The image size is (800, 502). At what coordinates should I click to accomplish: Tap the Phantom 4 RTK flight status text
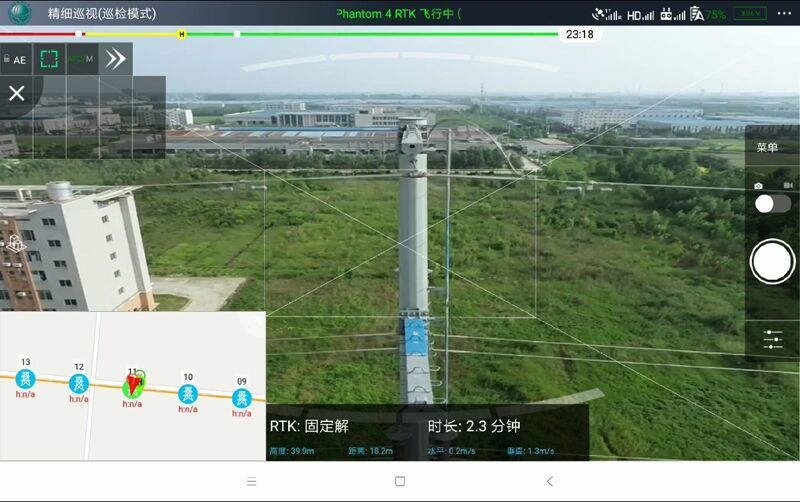pyautogui.click(x=398, y=14)
